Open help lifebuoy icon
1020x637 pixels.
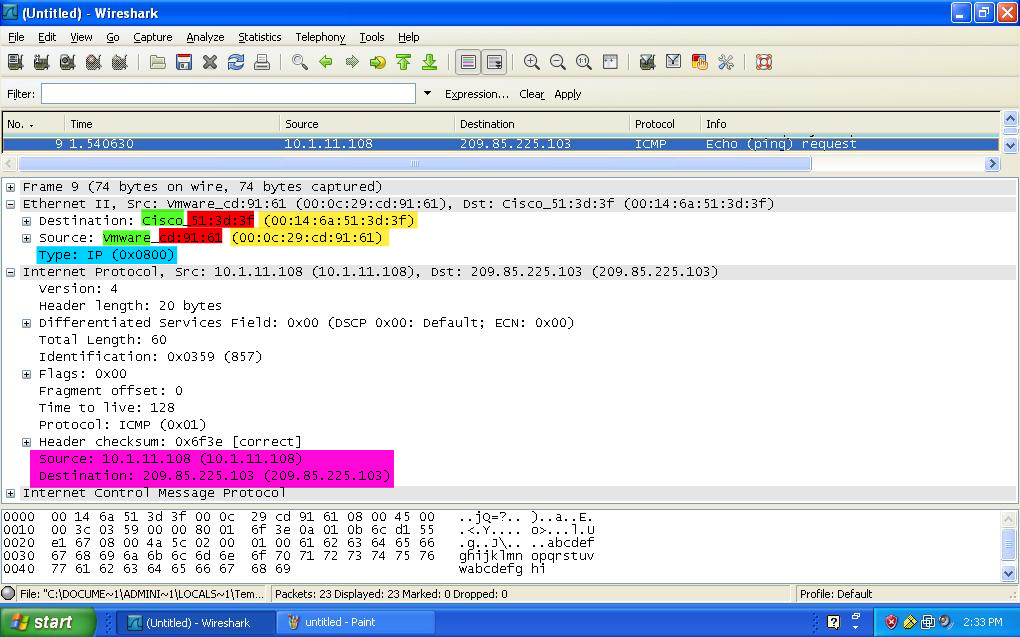(764, 62)
